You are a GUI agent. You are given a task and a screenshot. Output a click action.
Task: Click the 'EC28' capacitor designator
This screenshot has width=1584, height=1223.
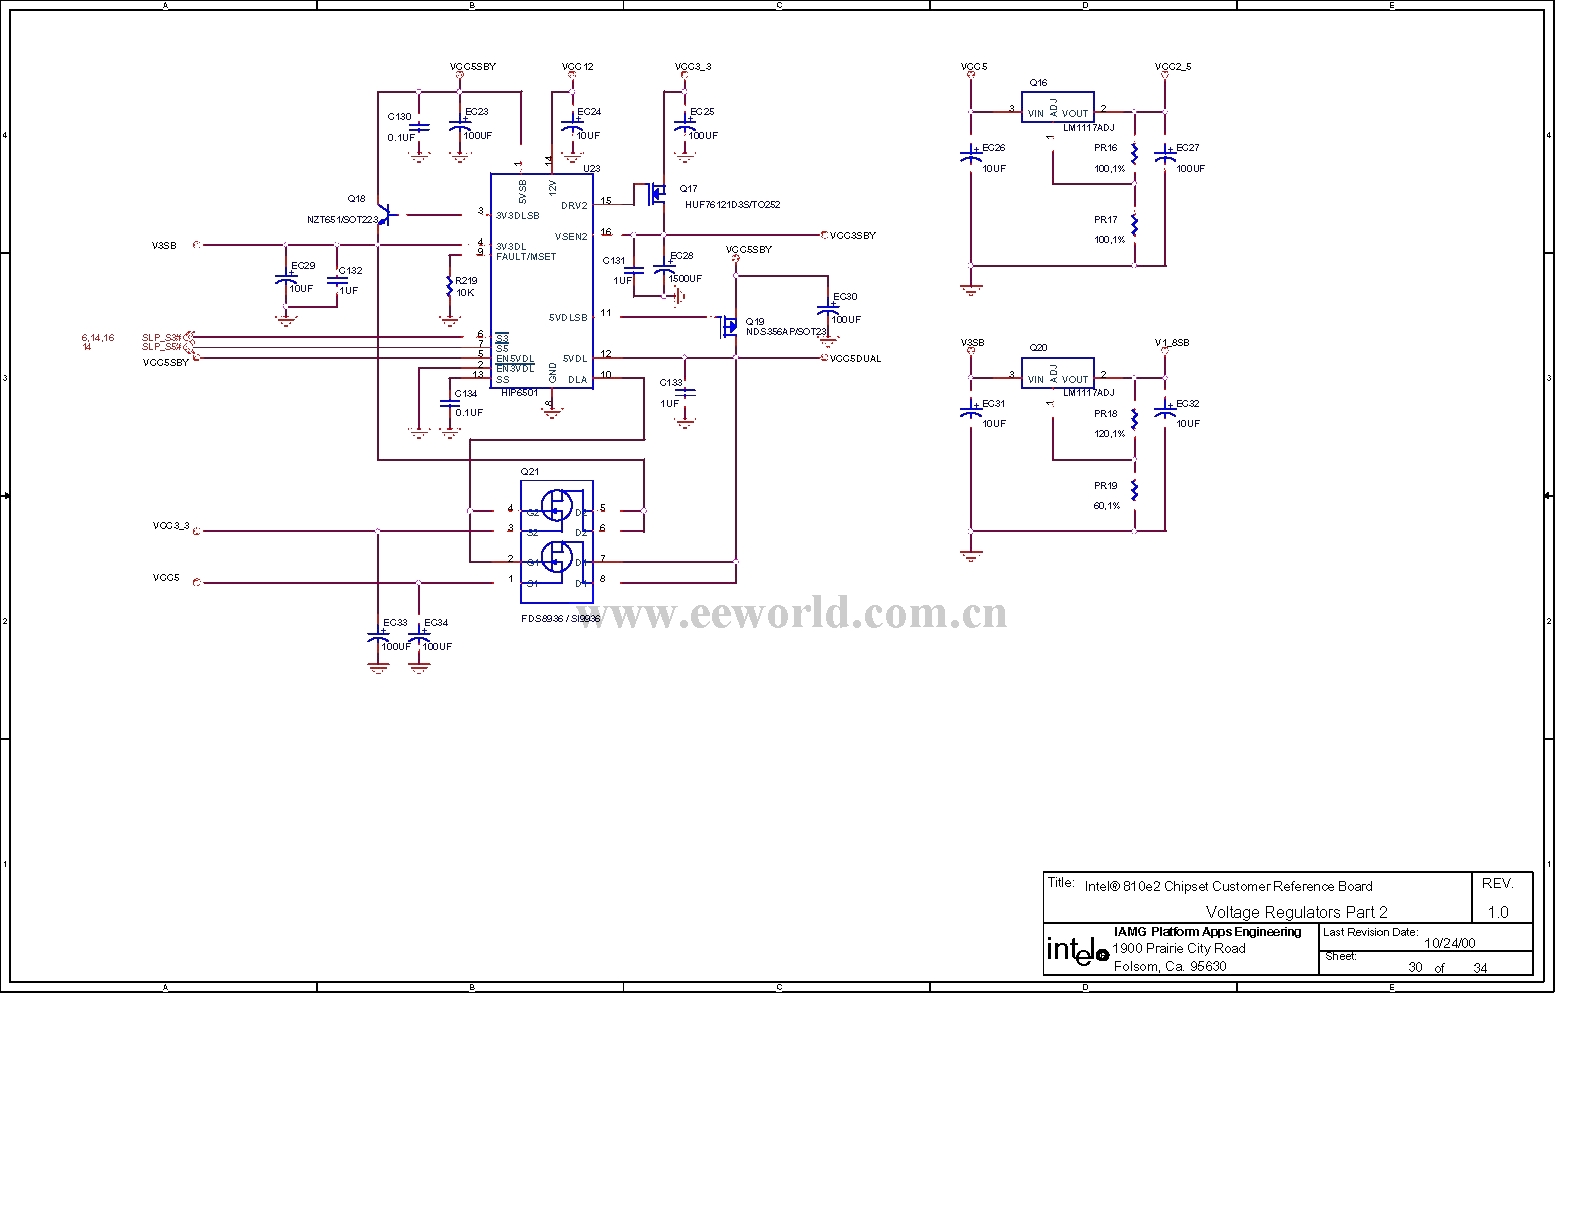click(x=681, y=256)
